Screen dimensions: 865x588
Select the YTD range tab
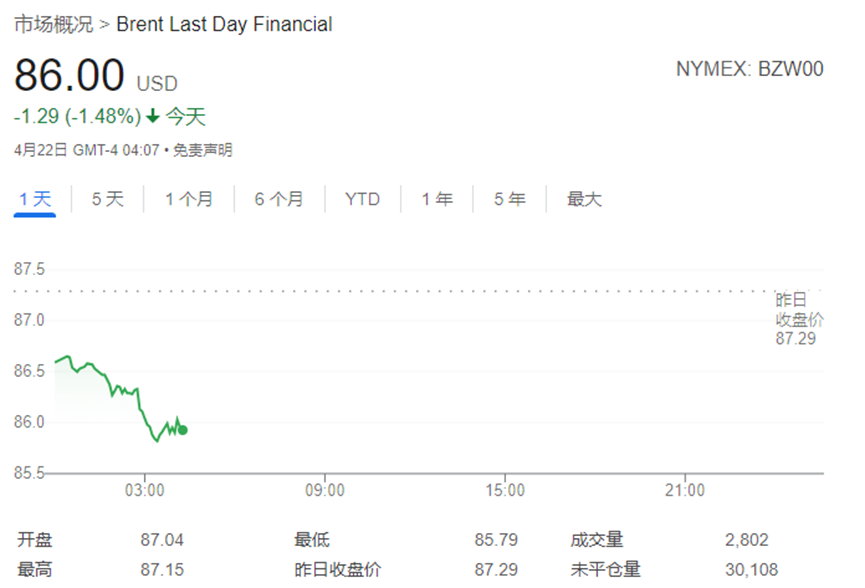point(362,199)
